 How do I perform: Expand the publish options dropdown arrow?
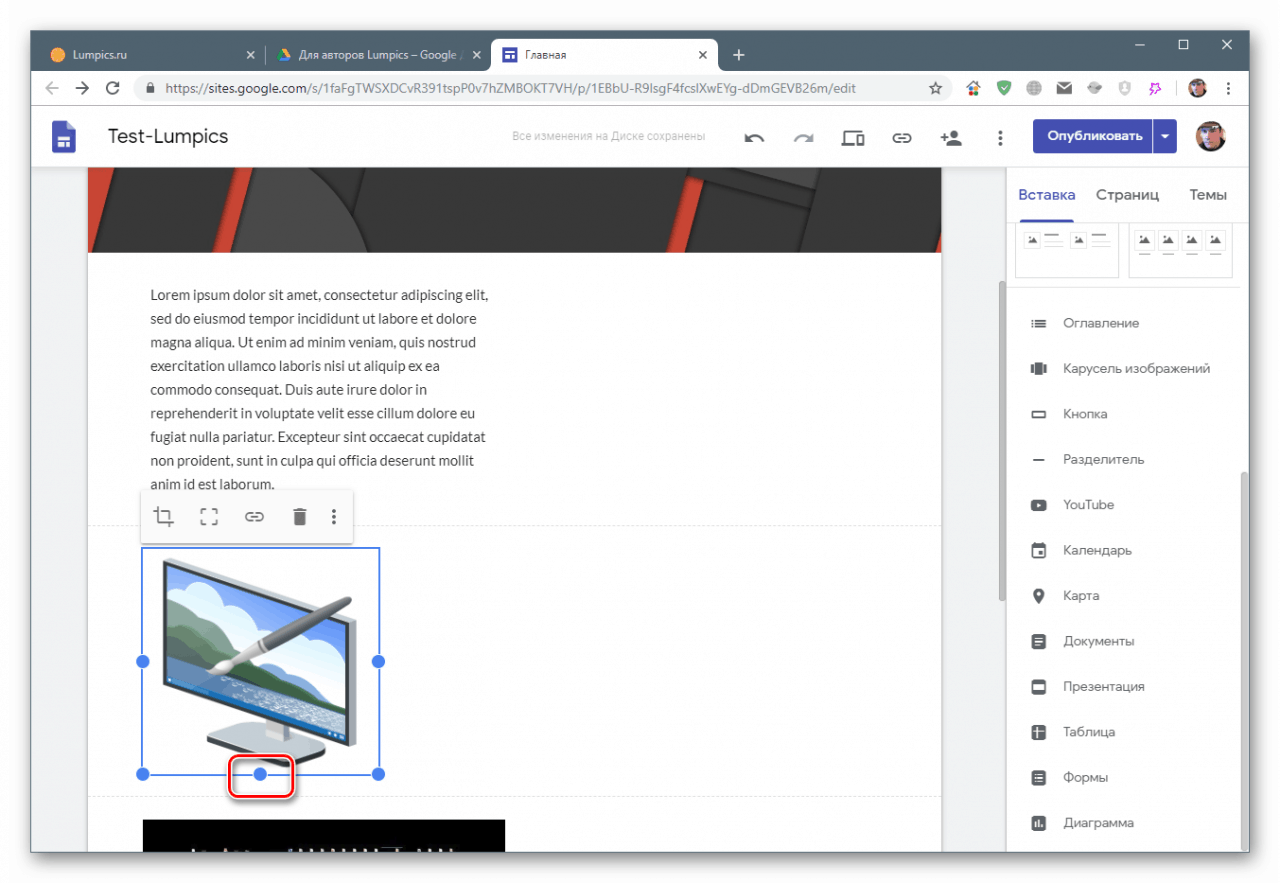point(1165,137)
